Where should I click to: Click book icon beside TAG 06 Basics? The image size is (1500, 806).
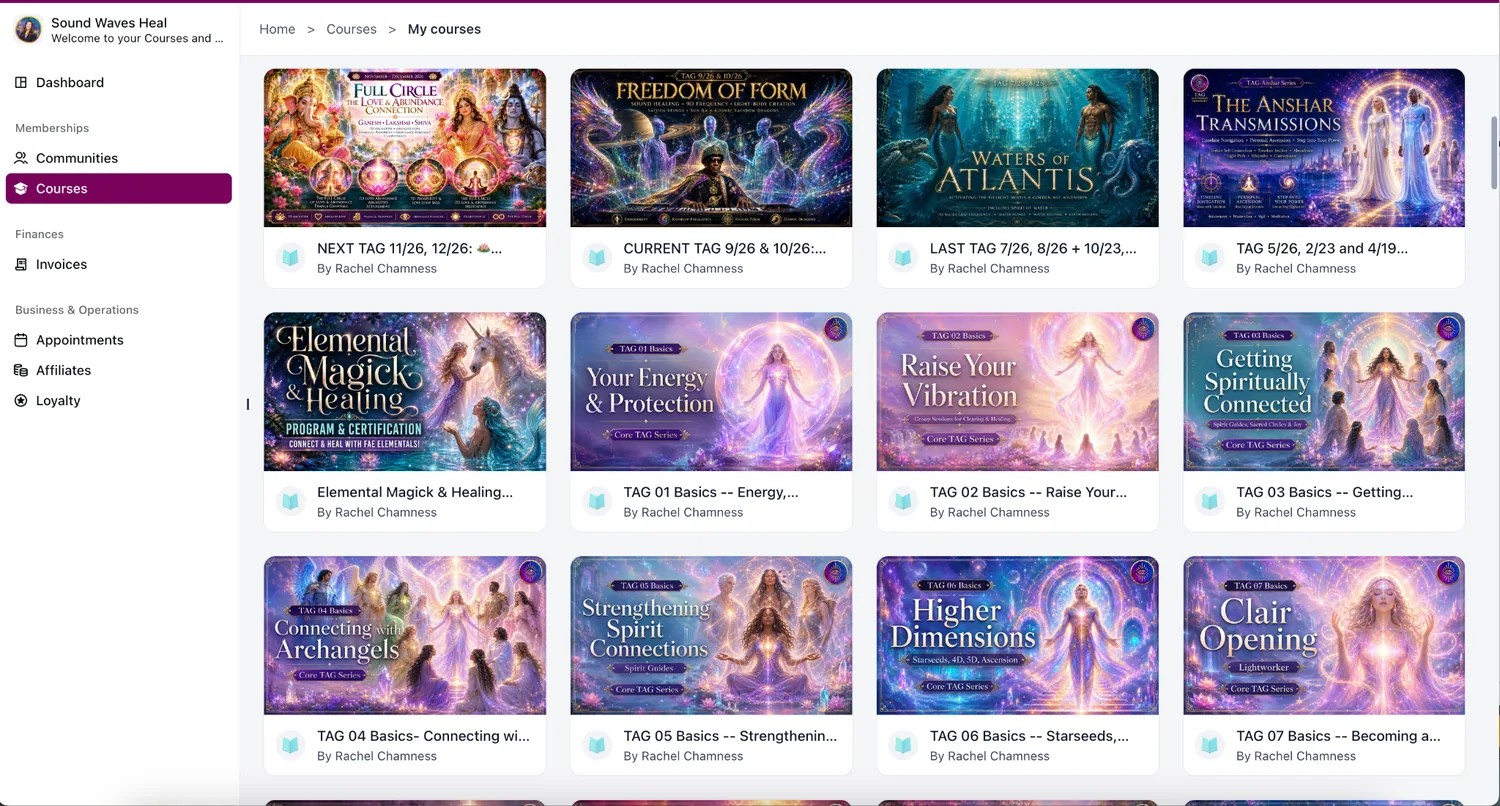(903, 746)
